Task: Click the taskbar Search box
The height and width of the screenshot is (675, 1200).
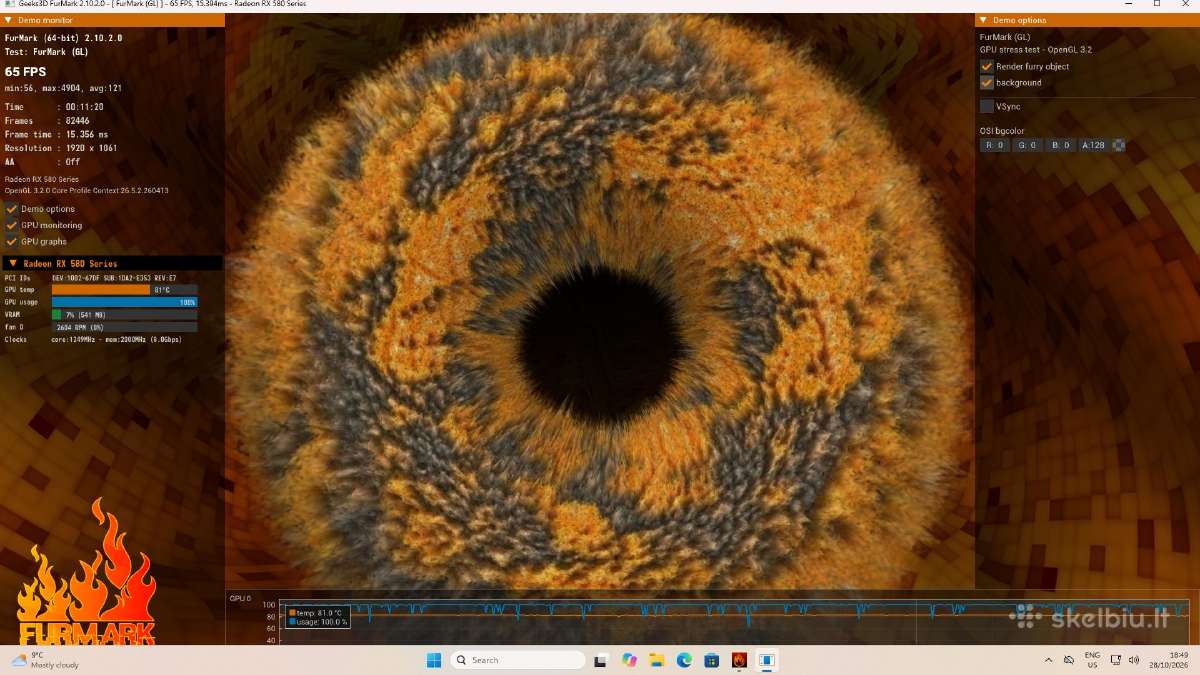Action: (518, 660)
